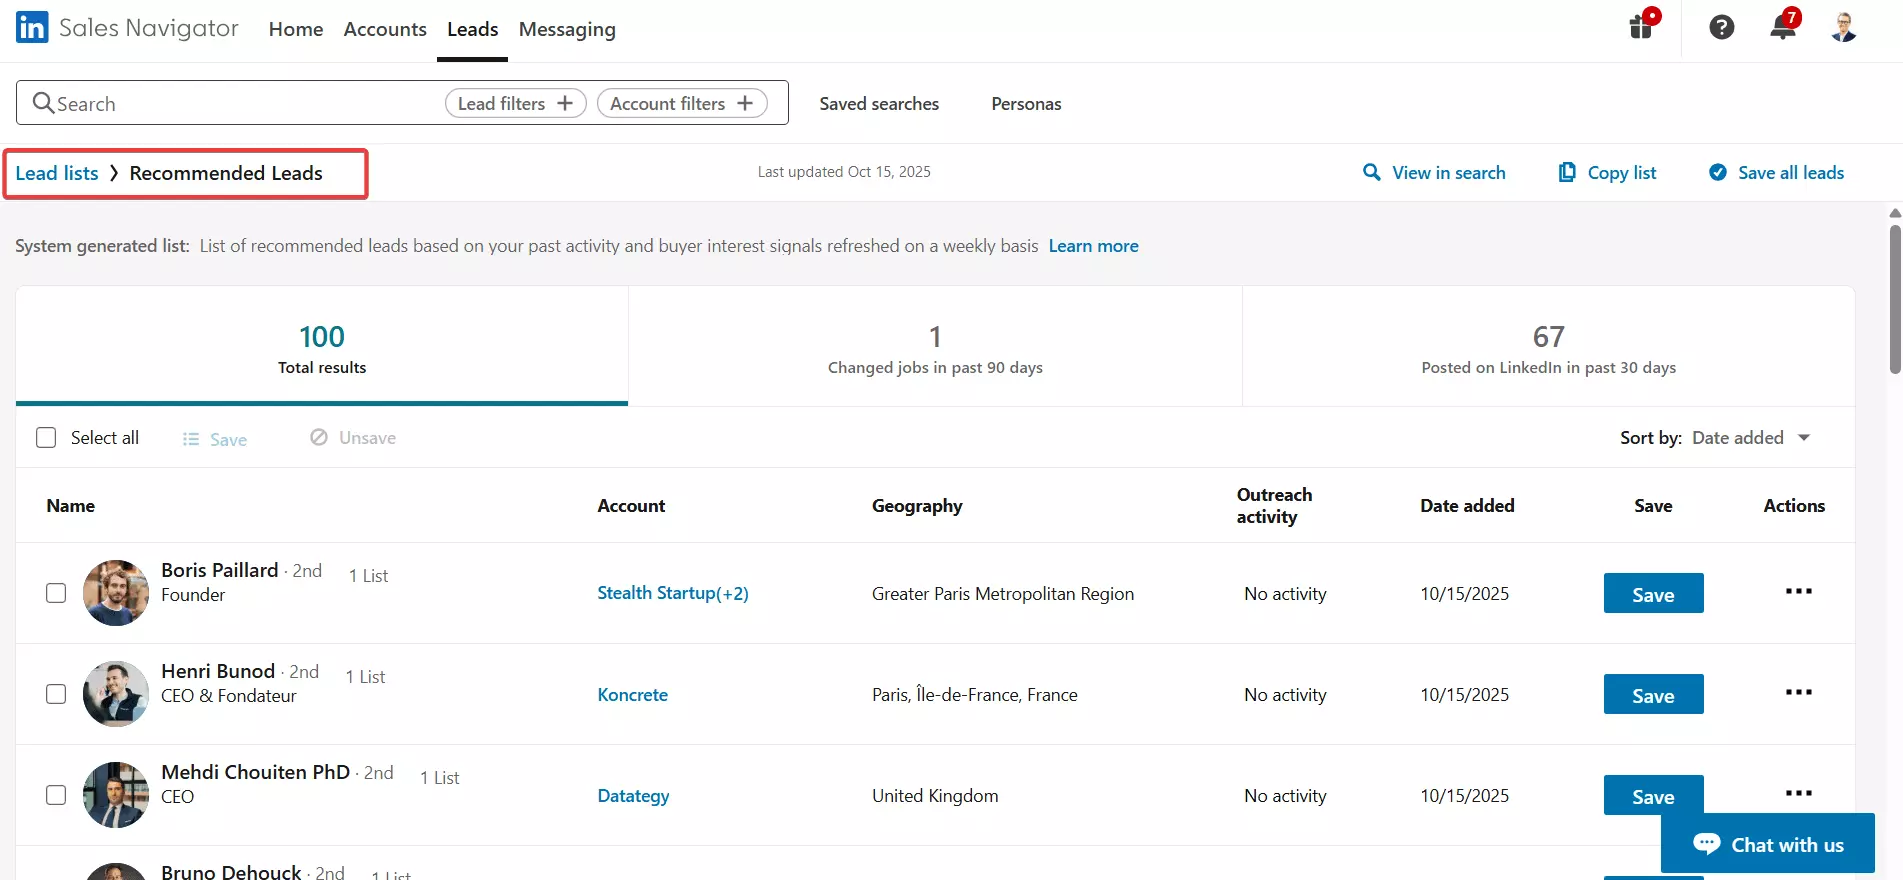1903x880 pixels.
Task: Click the Copy list icon
Action: coord(1567,172)
